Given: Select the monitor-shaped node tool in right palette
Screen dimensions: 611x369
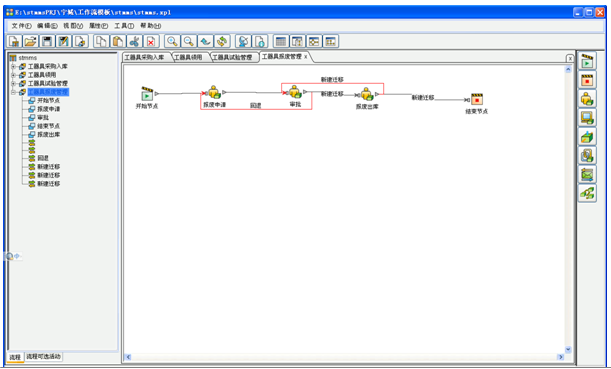Looking at the screenshot, I should click(587, 117).
